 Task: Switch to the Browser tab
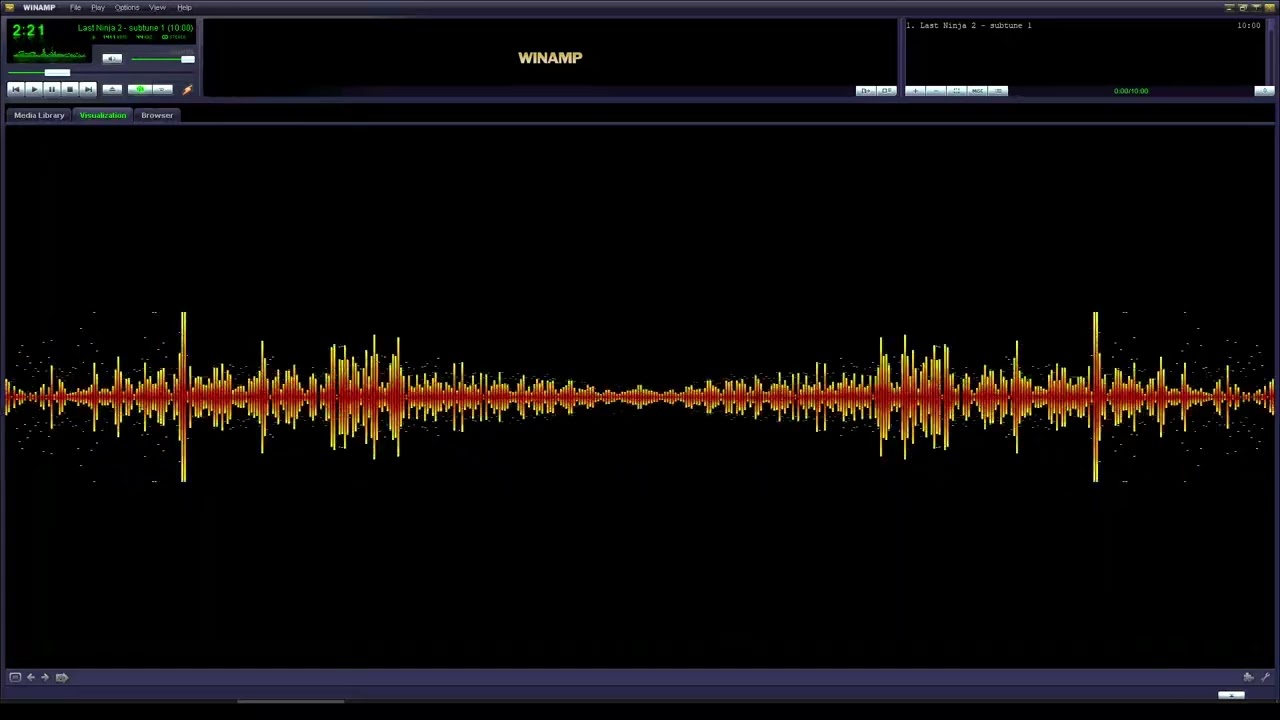(157, 115)
